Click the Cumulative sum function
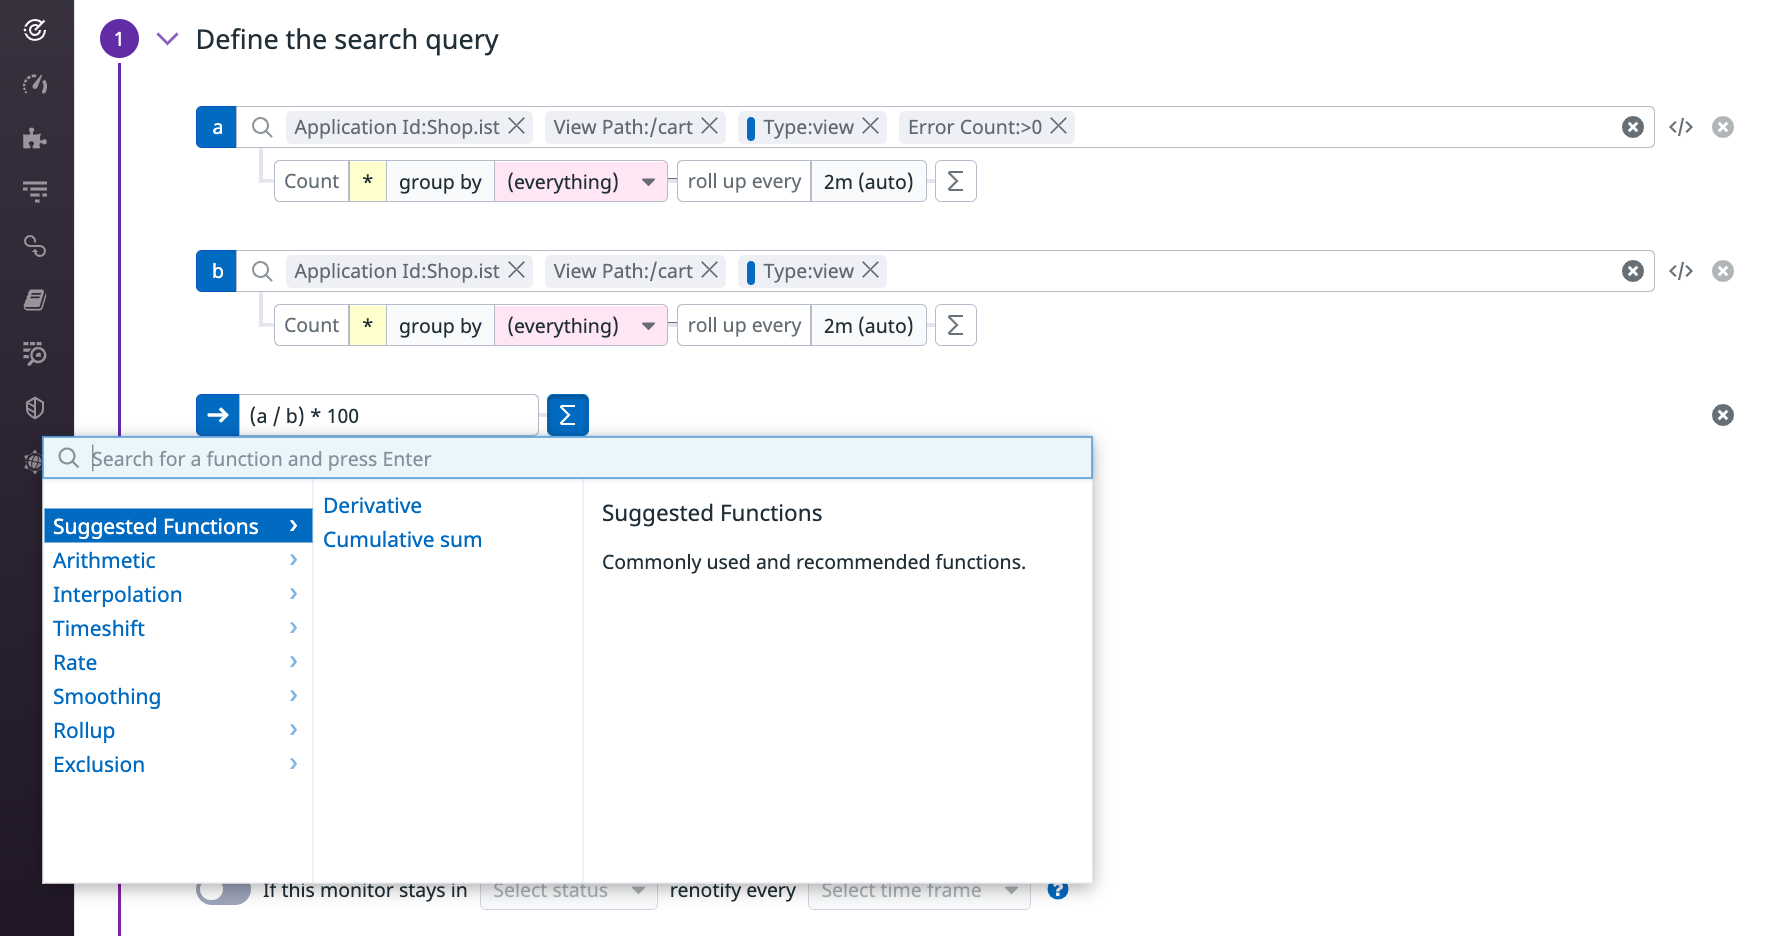The height and width of the screenshot is (936, 1768). (402, 539)
